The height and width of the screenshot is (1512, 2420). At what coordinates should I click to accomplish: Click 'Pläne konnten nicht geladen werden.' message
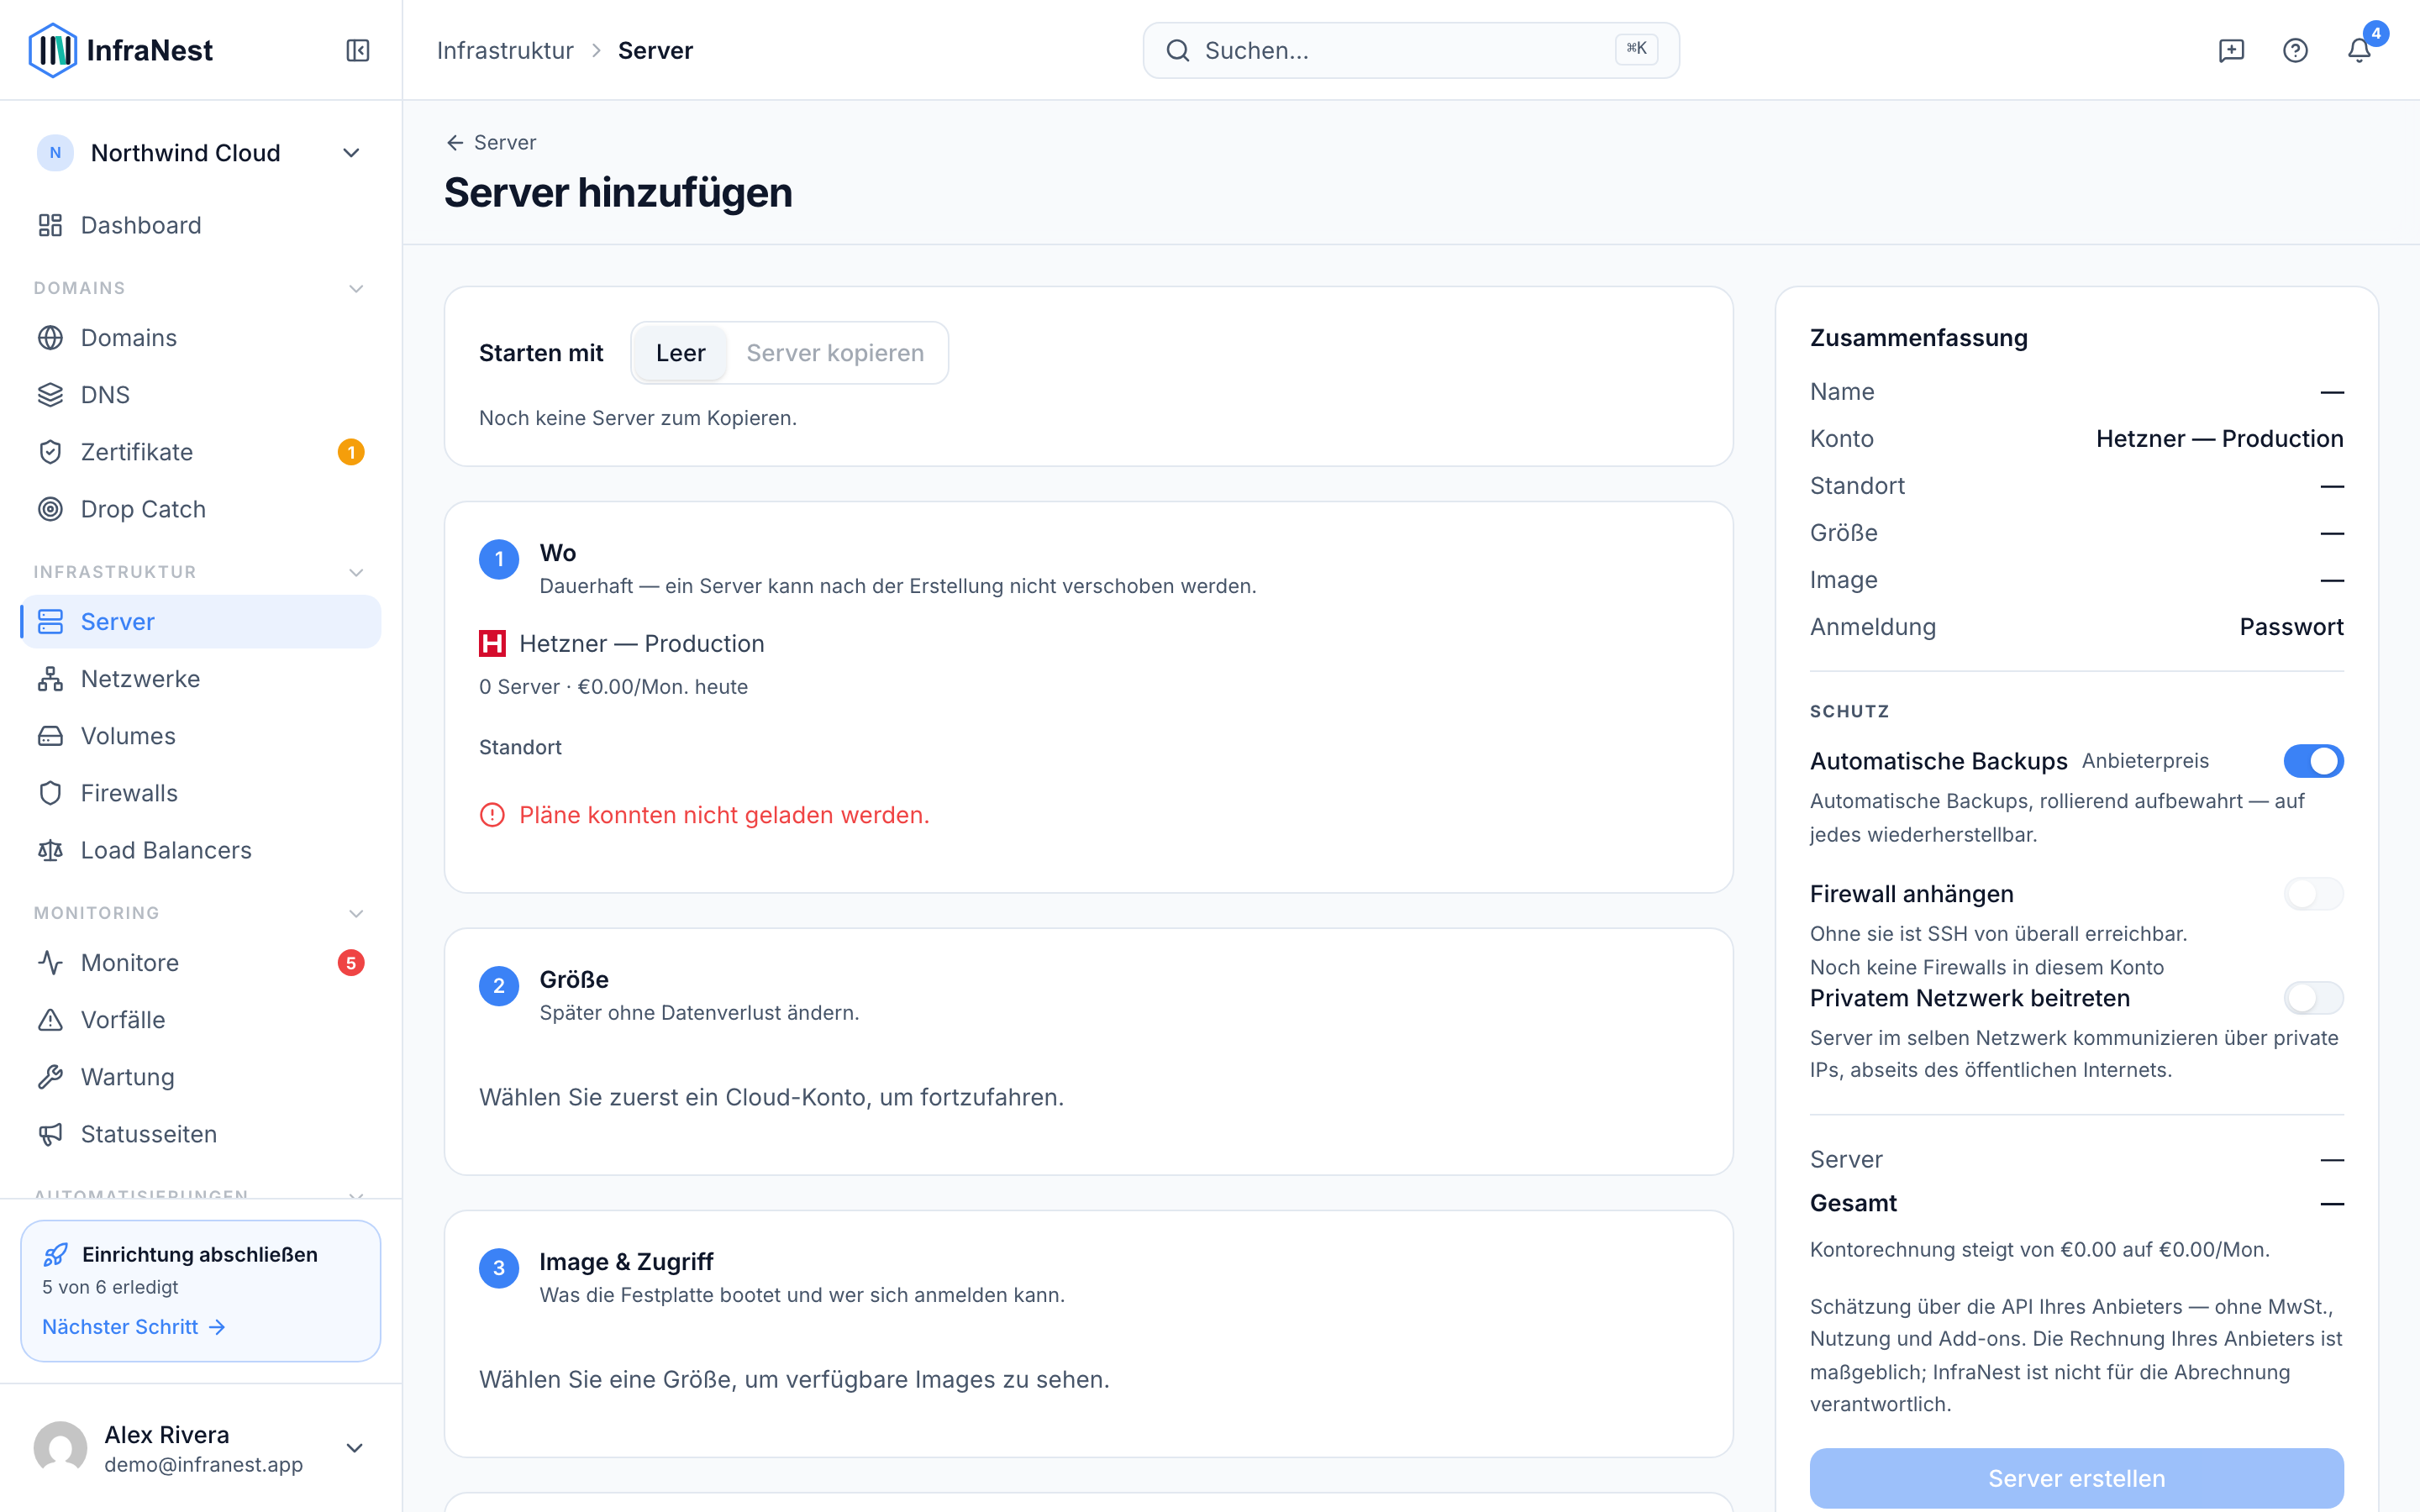pyautogui.click(x=724, y=815)
